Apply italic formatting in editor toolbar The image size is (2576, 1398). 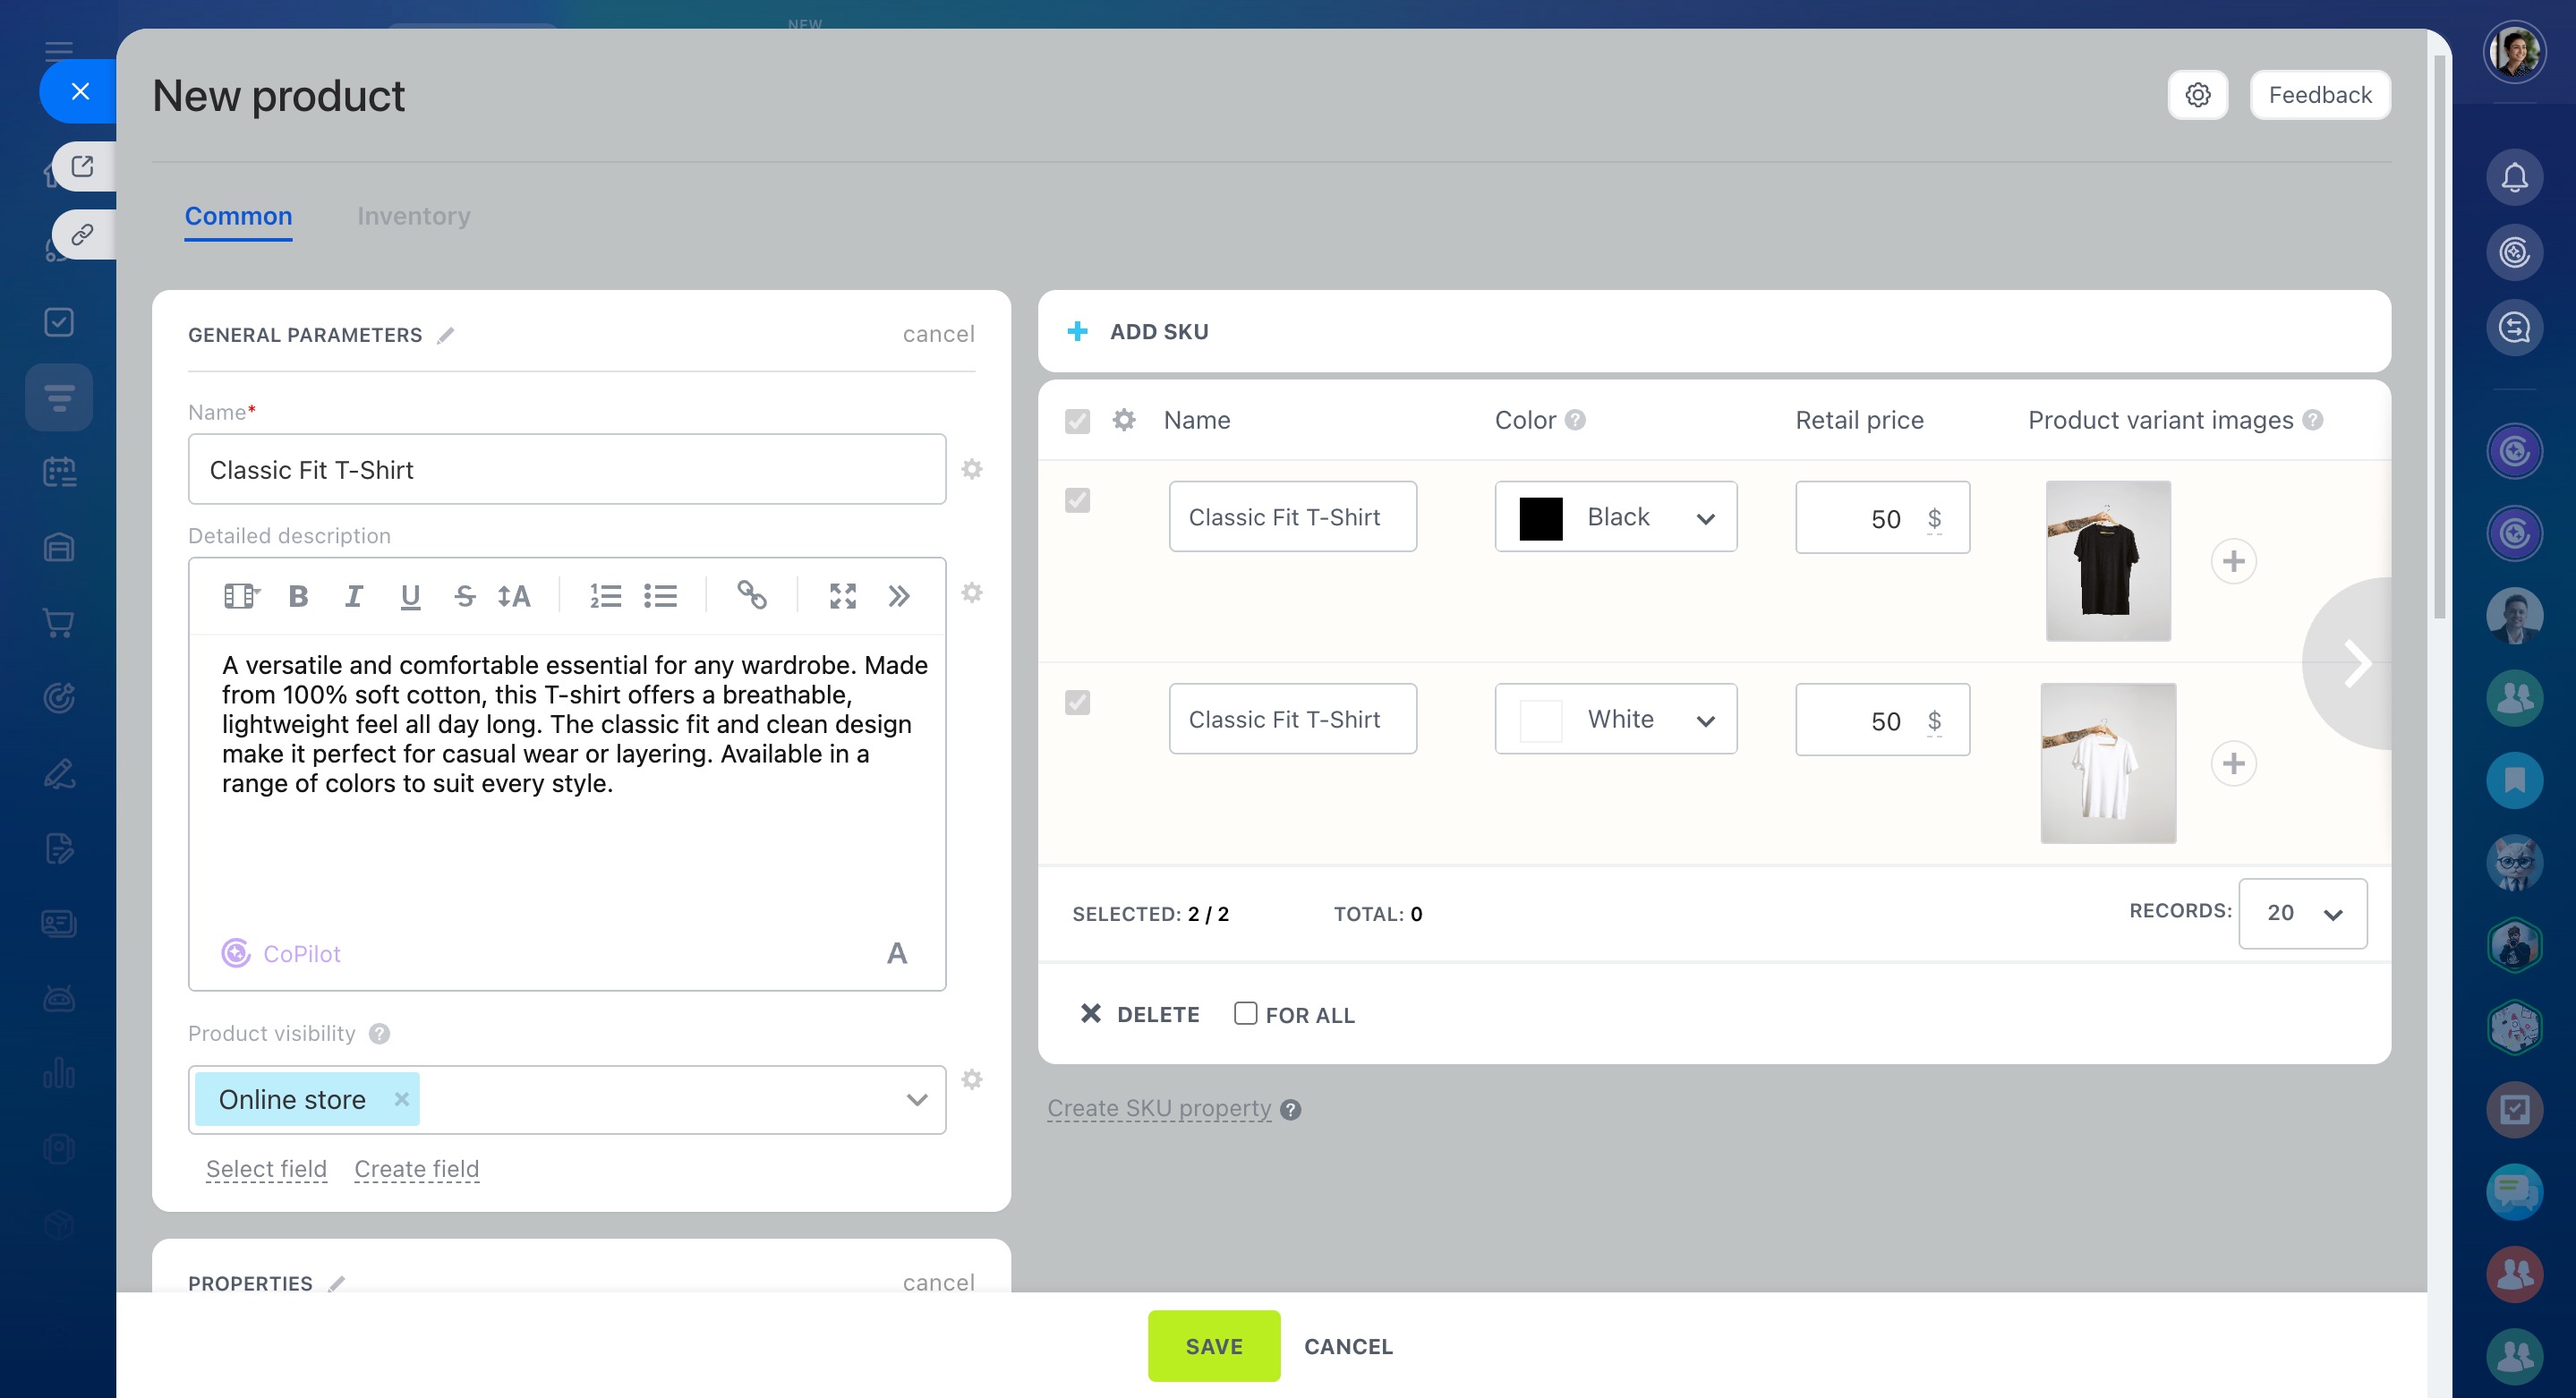353,596
